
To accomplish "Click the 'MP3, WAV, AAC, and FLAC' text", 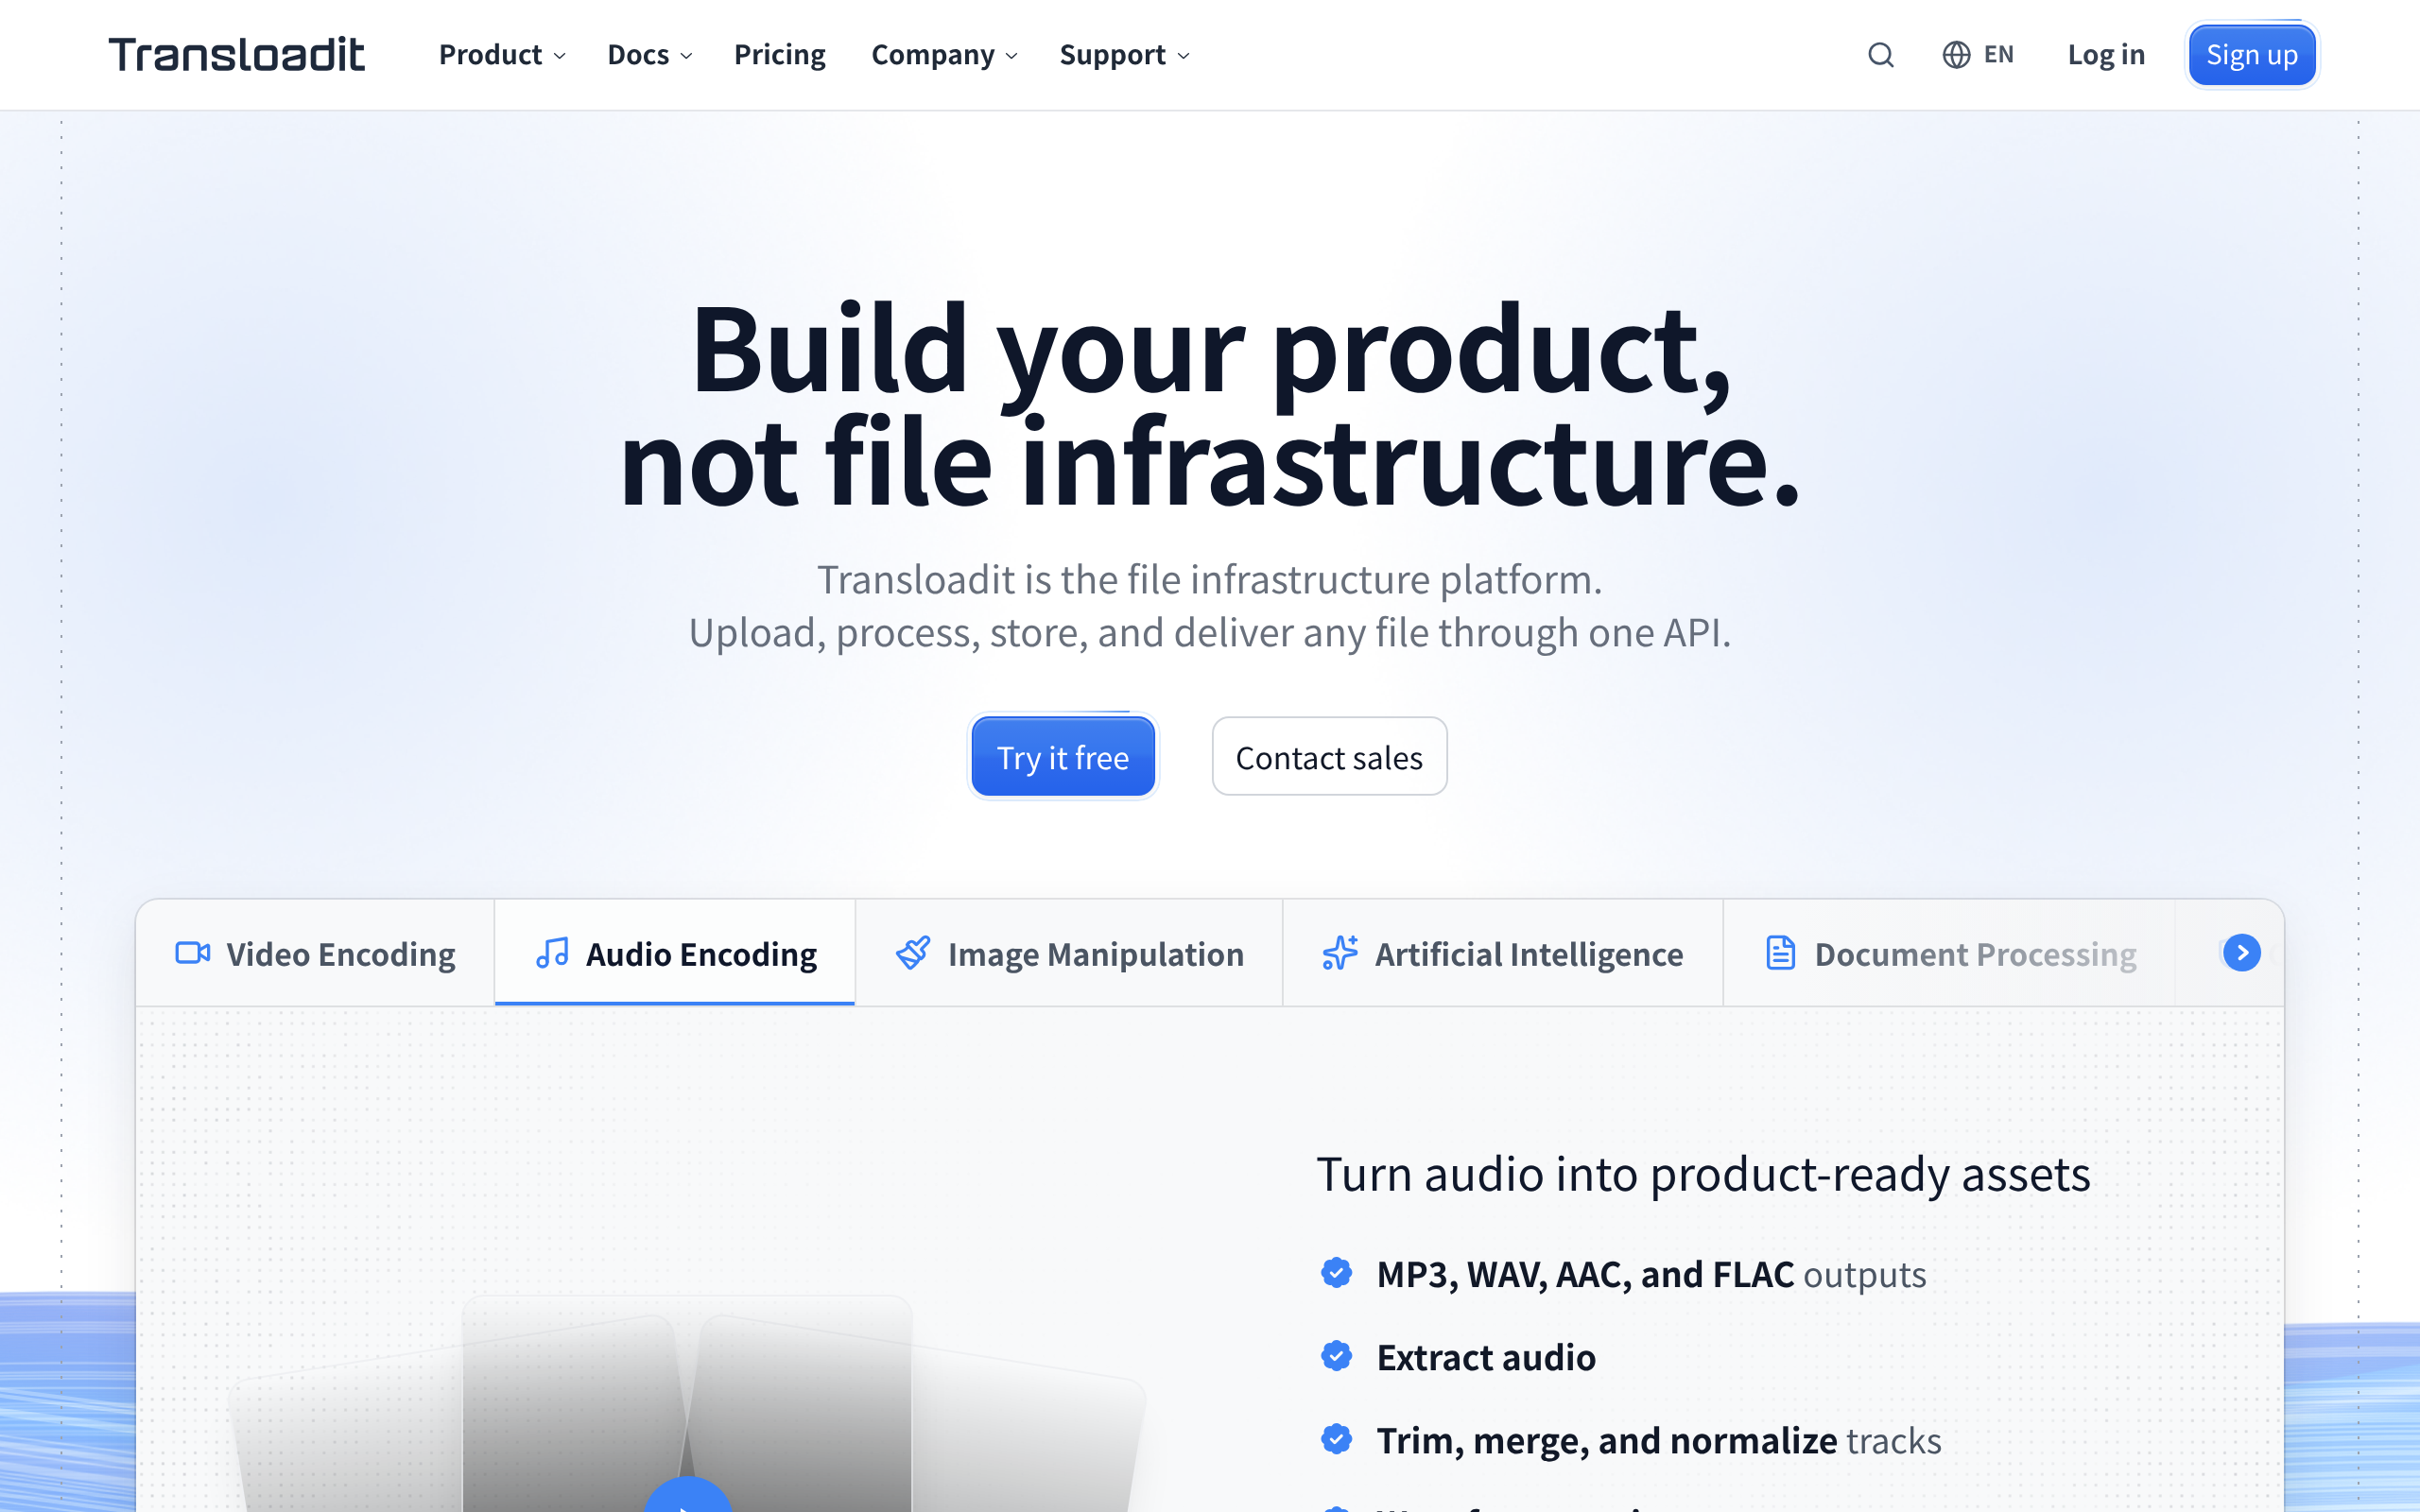I will [x=1585, y=1274].
